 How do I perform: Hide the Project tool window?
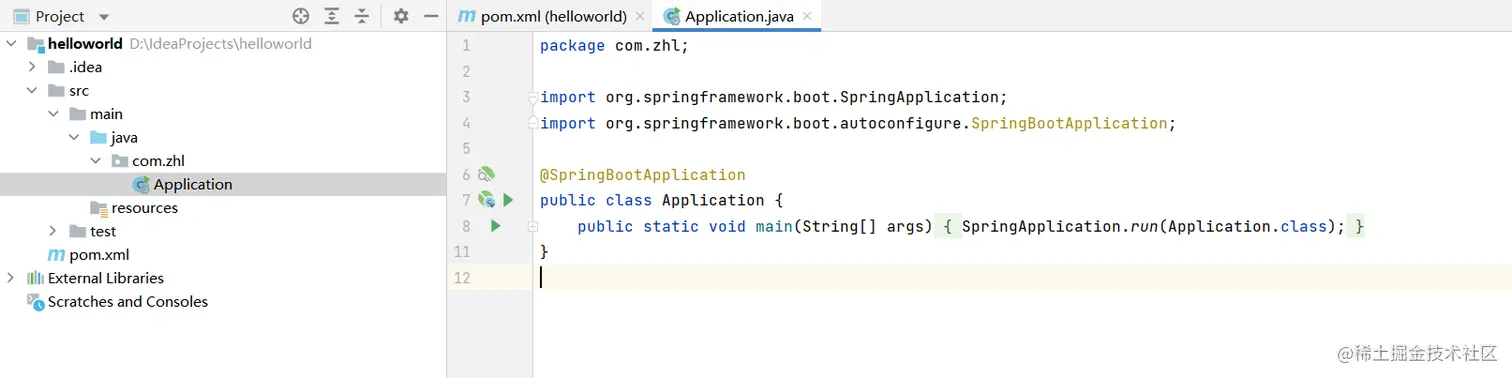431,16
